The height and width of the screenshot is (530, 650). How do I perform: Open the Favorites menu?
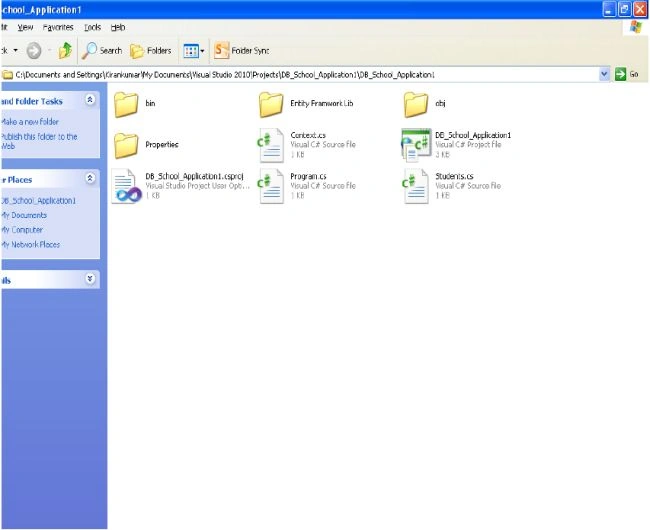pyautogui.click(x=58, y=27)
